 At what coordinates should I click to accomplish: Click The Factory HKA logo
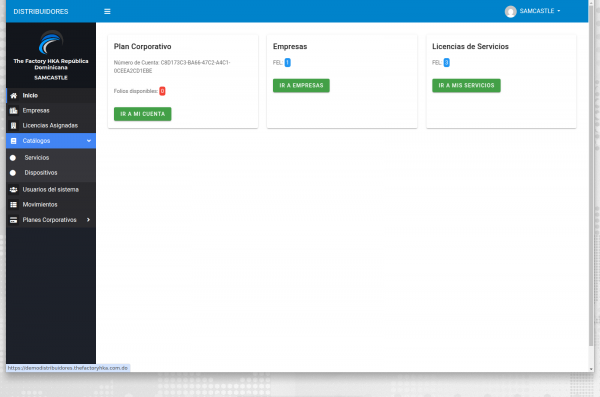coord(51,42)
